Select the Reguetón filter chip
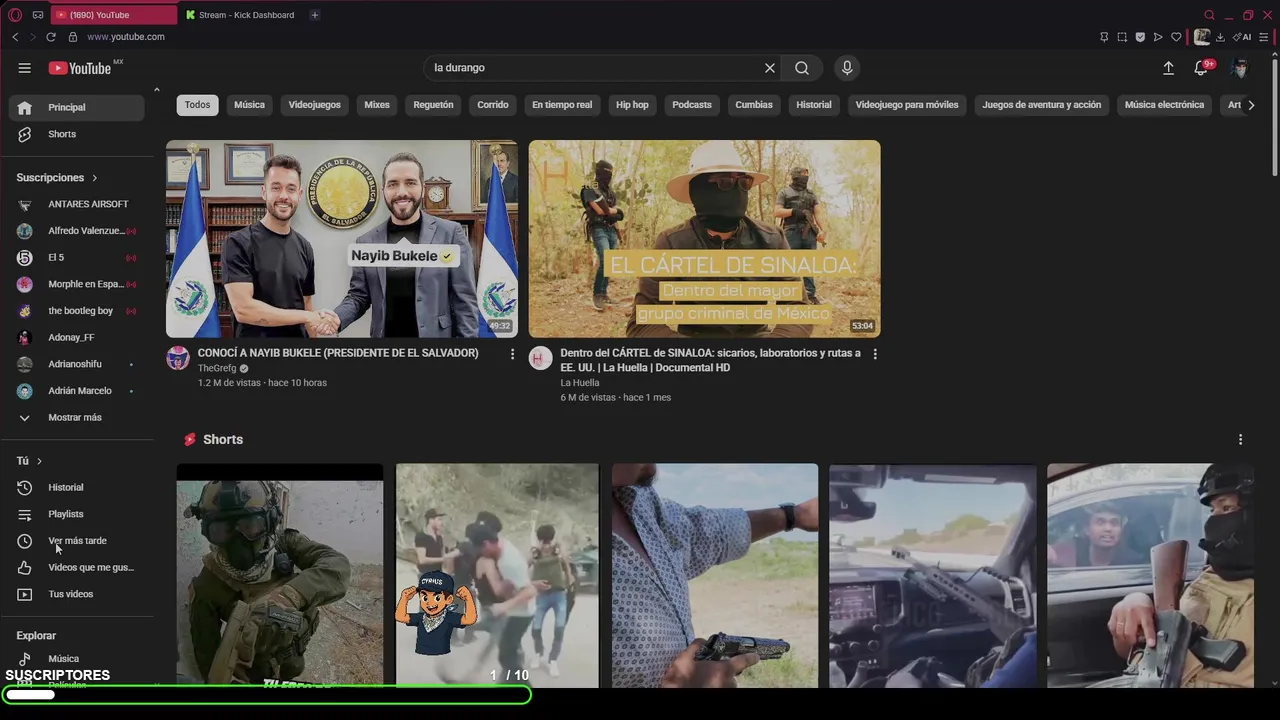 [433, 105]
